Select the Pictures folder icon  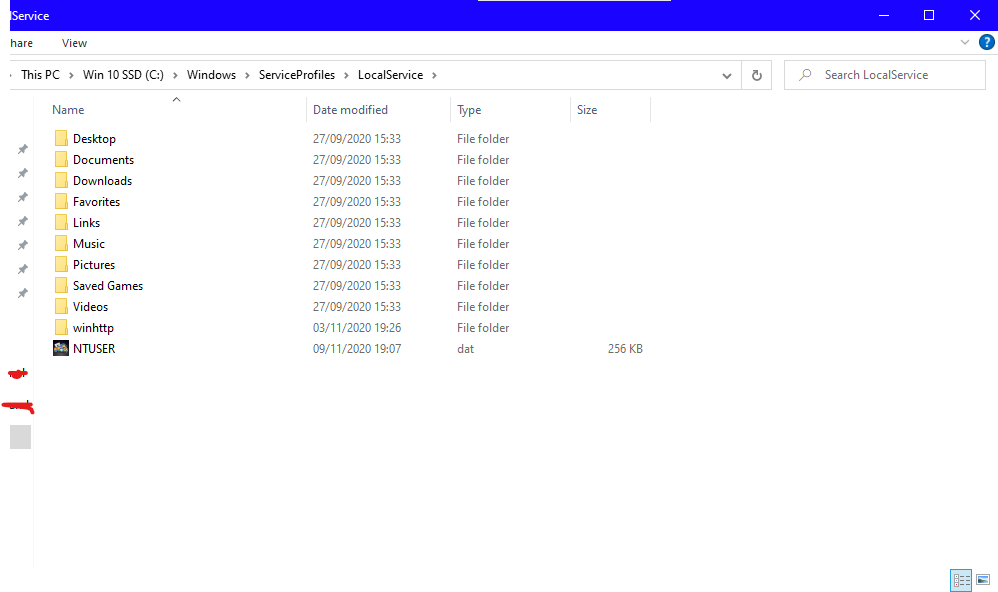point(61,264)
